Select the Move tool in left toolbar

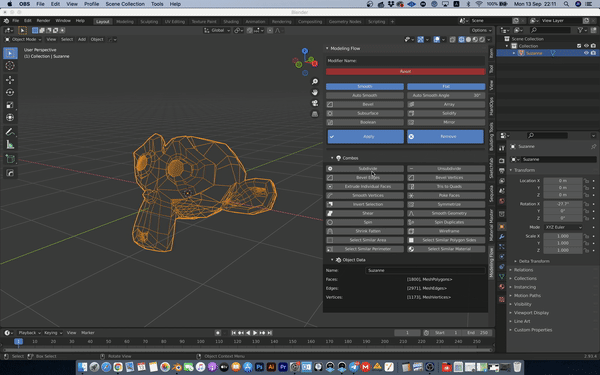10,80
